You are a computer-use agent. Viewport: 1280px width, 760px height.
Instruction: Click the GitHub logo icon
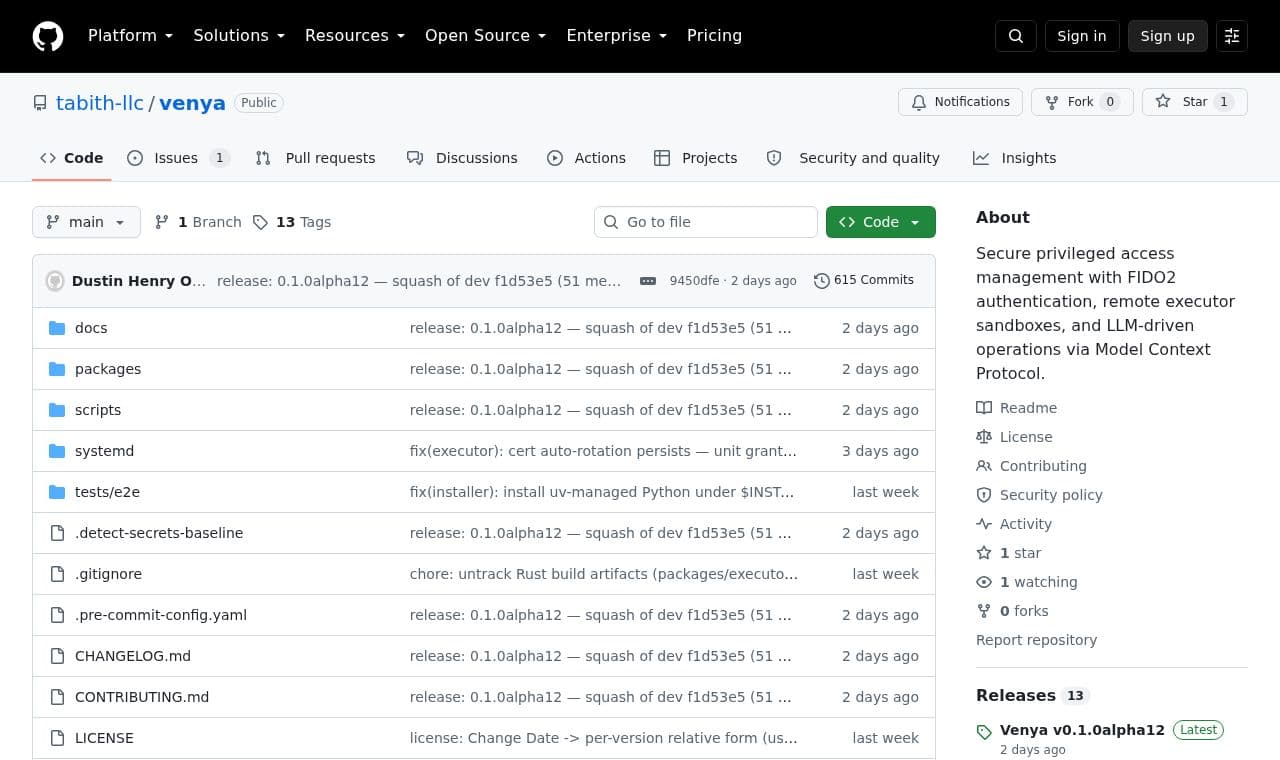tap(48, 36)
